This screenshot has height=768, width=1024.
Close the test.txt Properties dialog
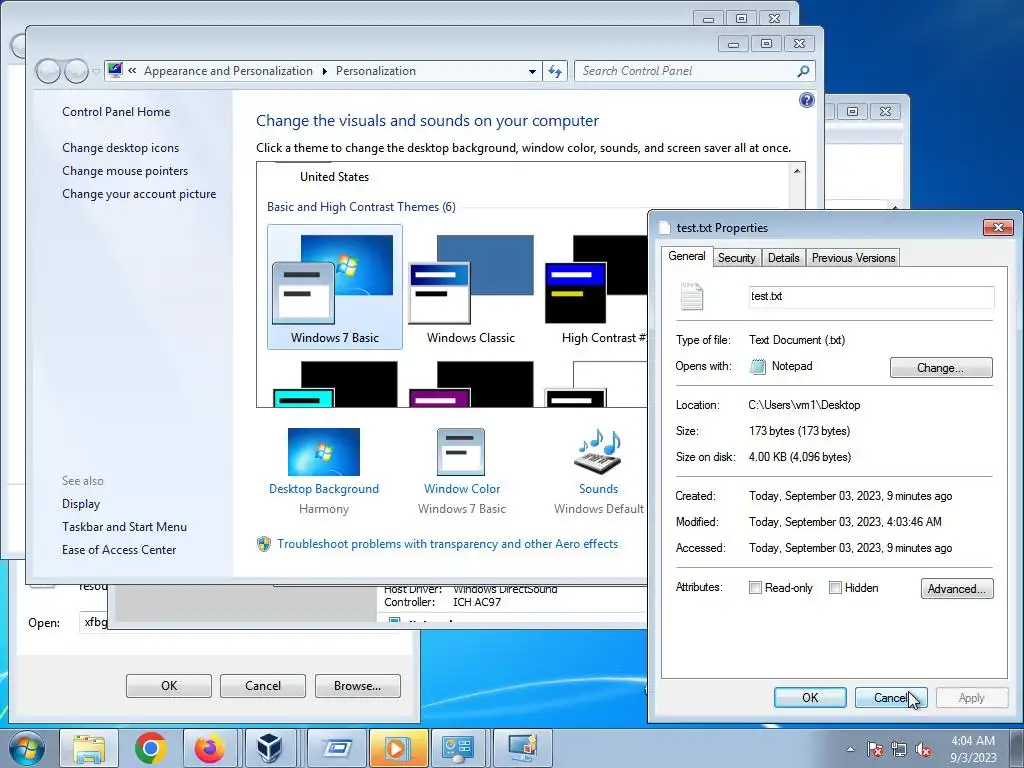pos(998,227)
